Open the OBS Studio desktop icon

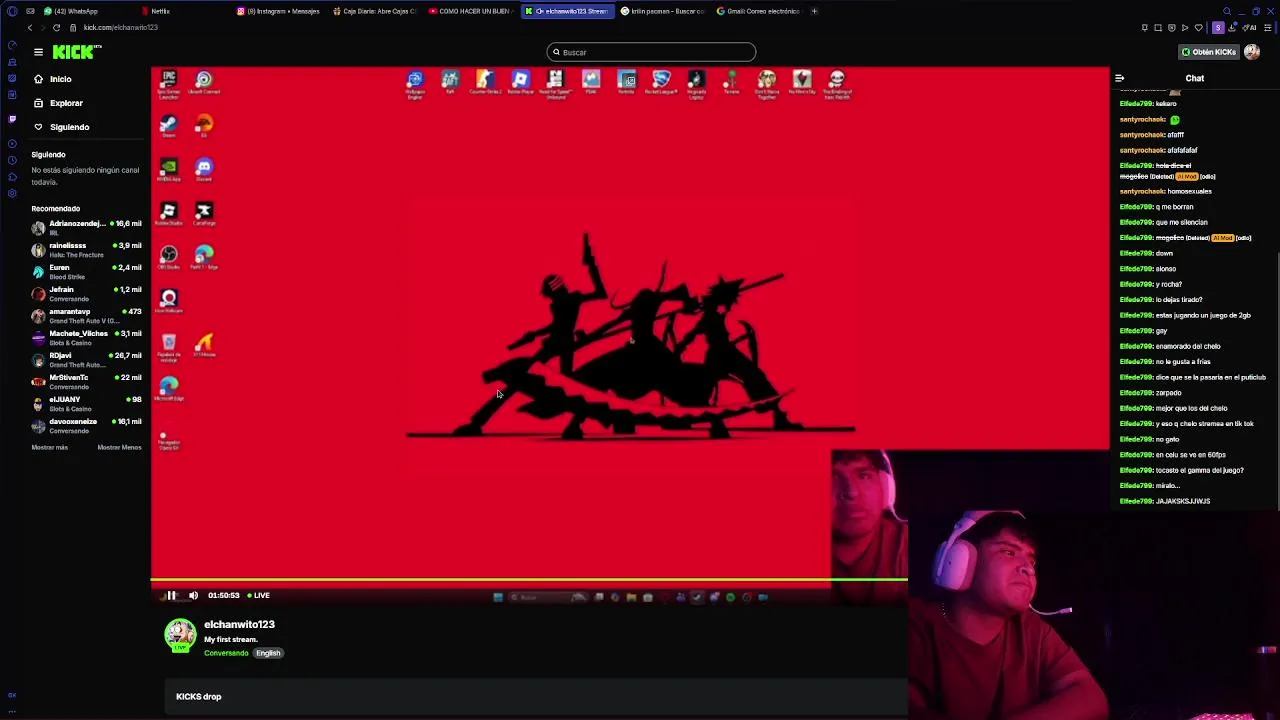click(x=169, y=257)
